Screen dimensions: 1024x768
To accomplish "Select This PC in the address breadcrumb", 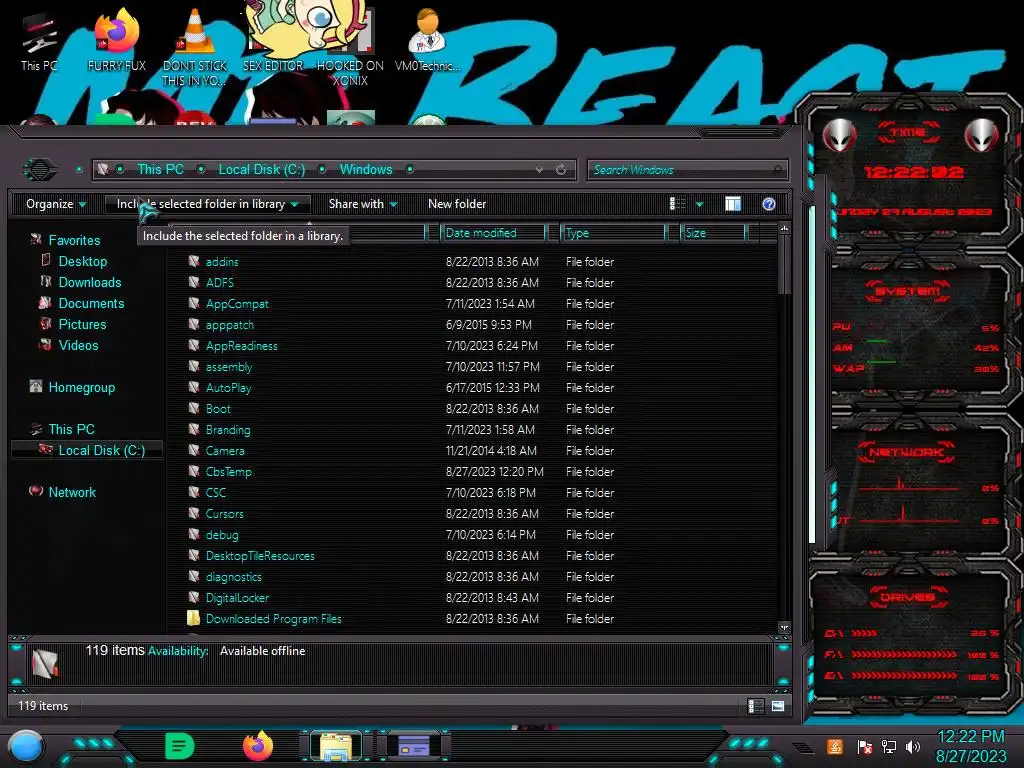I will (160, 169).
